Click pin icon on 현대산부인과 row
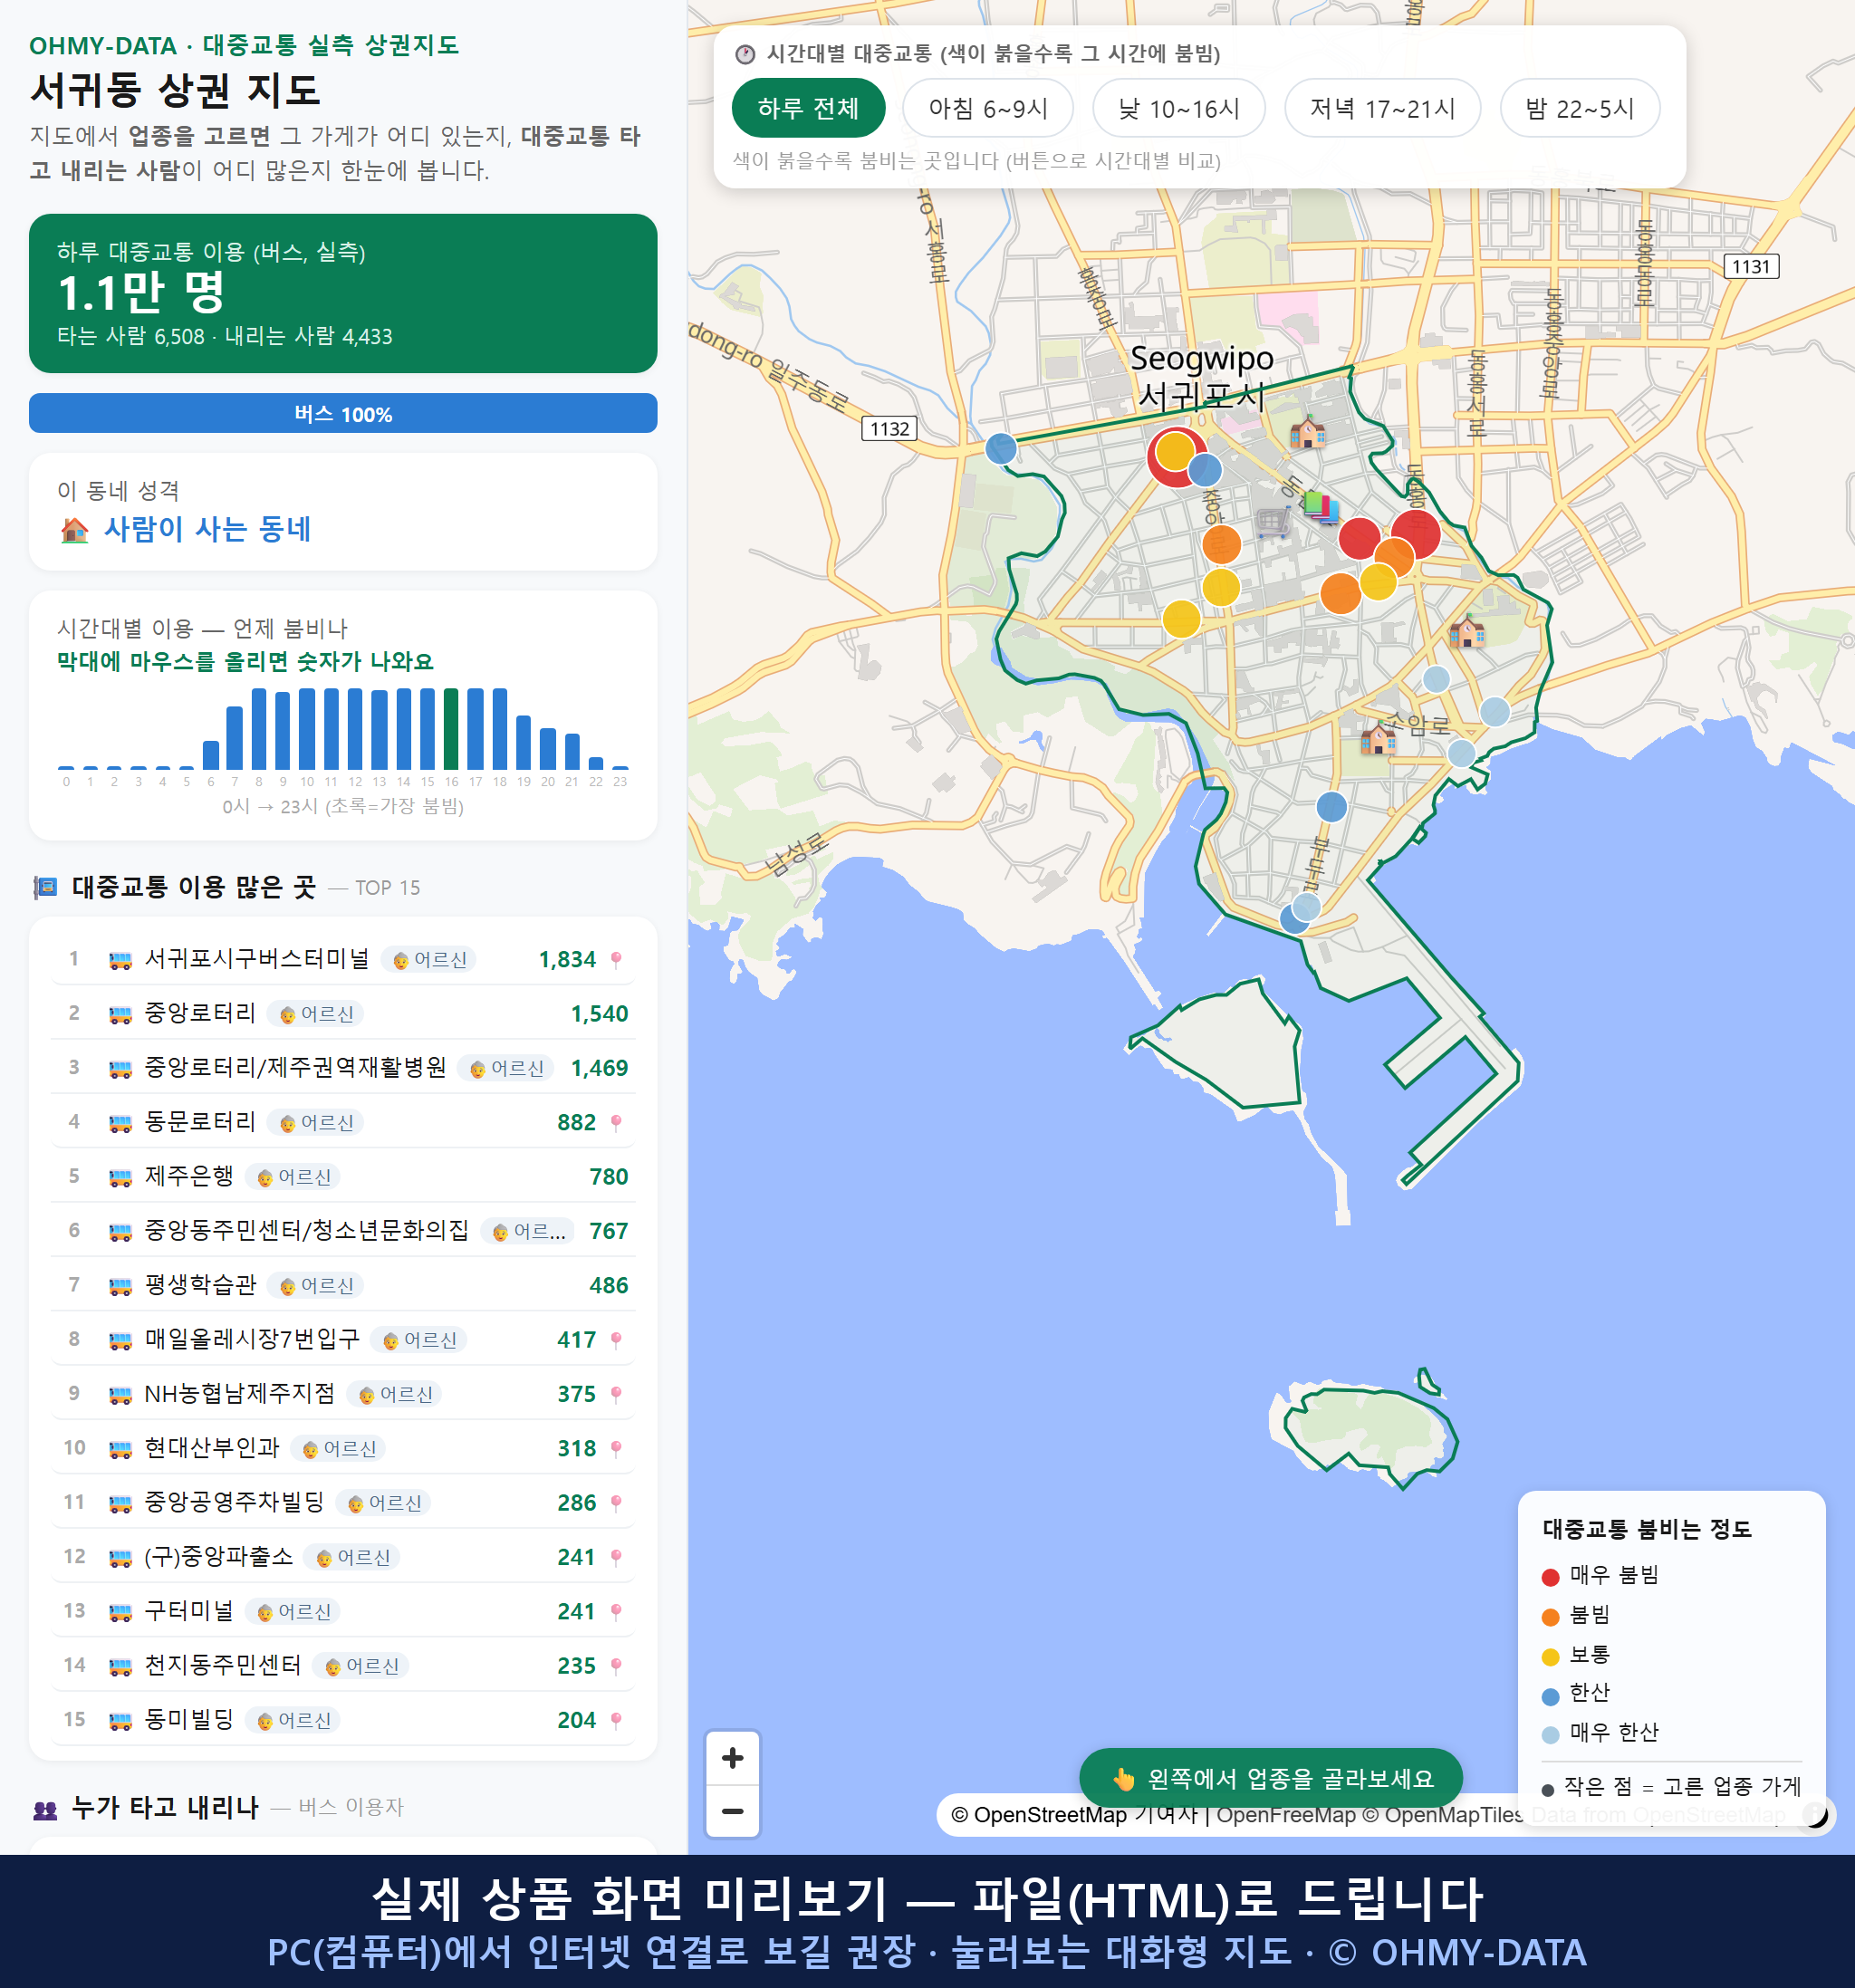Image resolution: width=1855 pixels, height=1988 pixels. coord(616,1449)
